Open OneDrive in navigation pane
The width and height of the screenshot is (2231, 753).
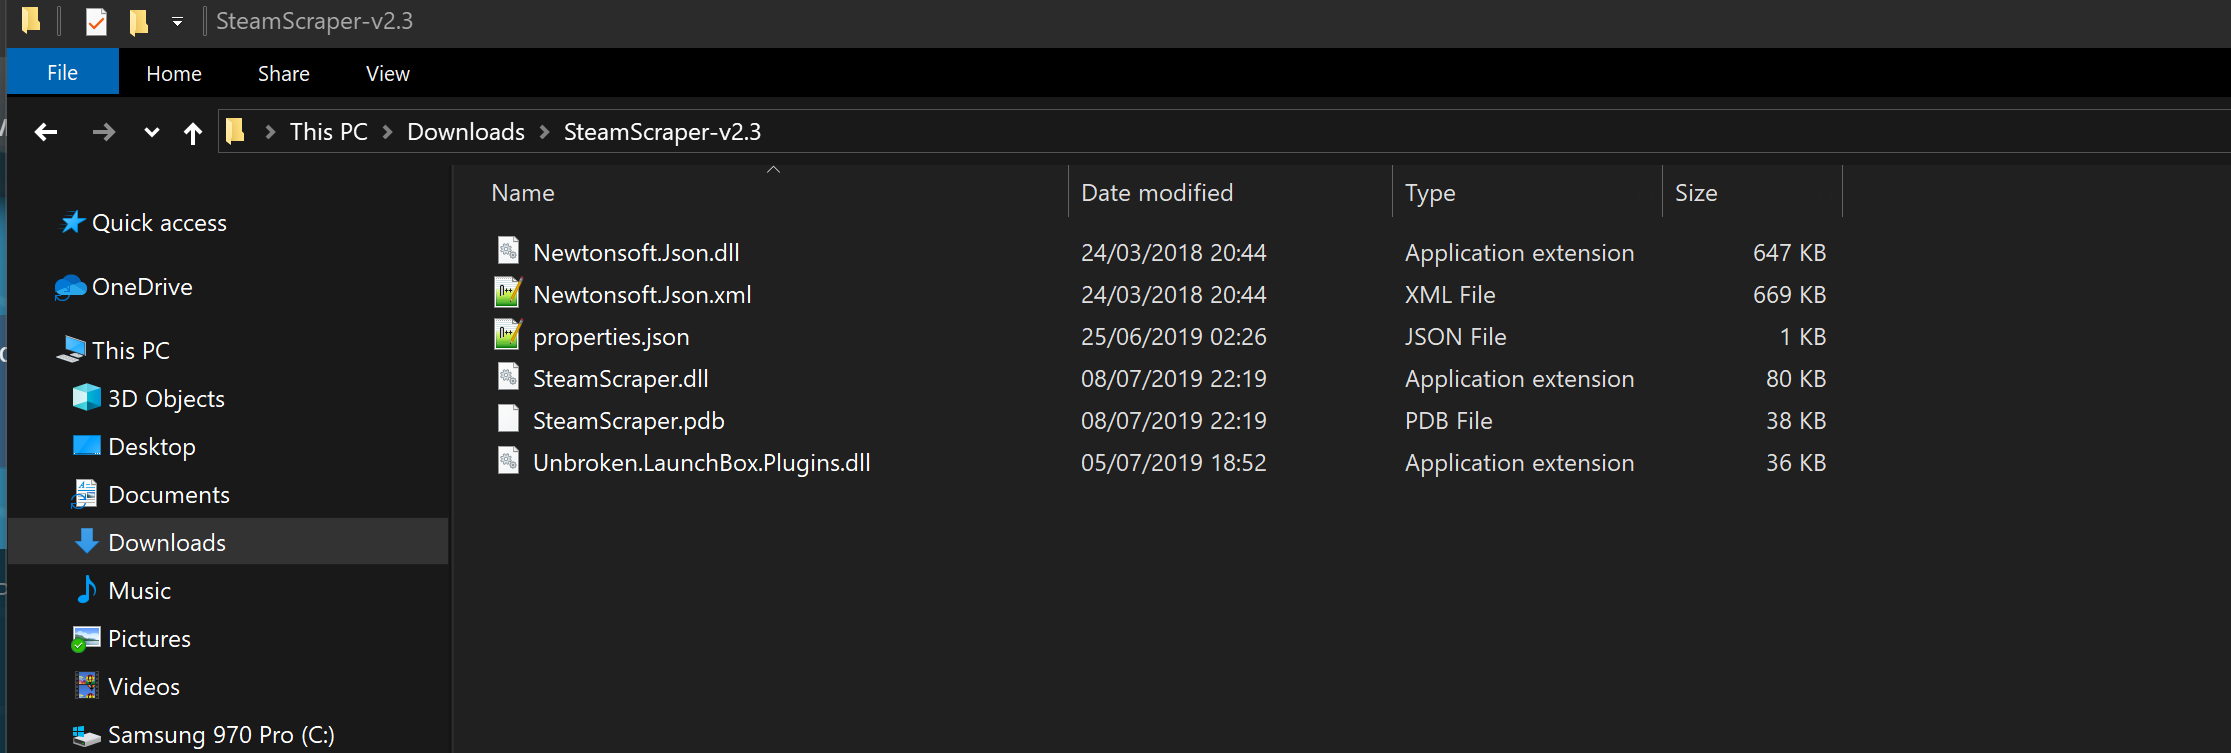pyautogui.click(x=142, y=286)
